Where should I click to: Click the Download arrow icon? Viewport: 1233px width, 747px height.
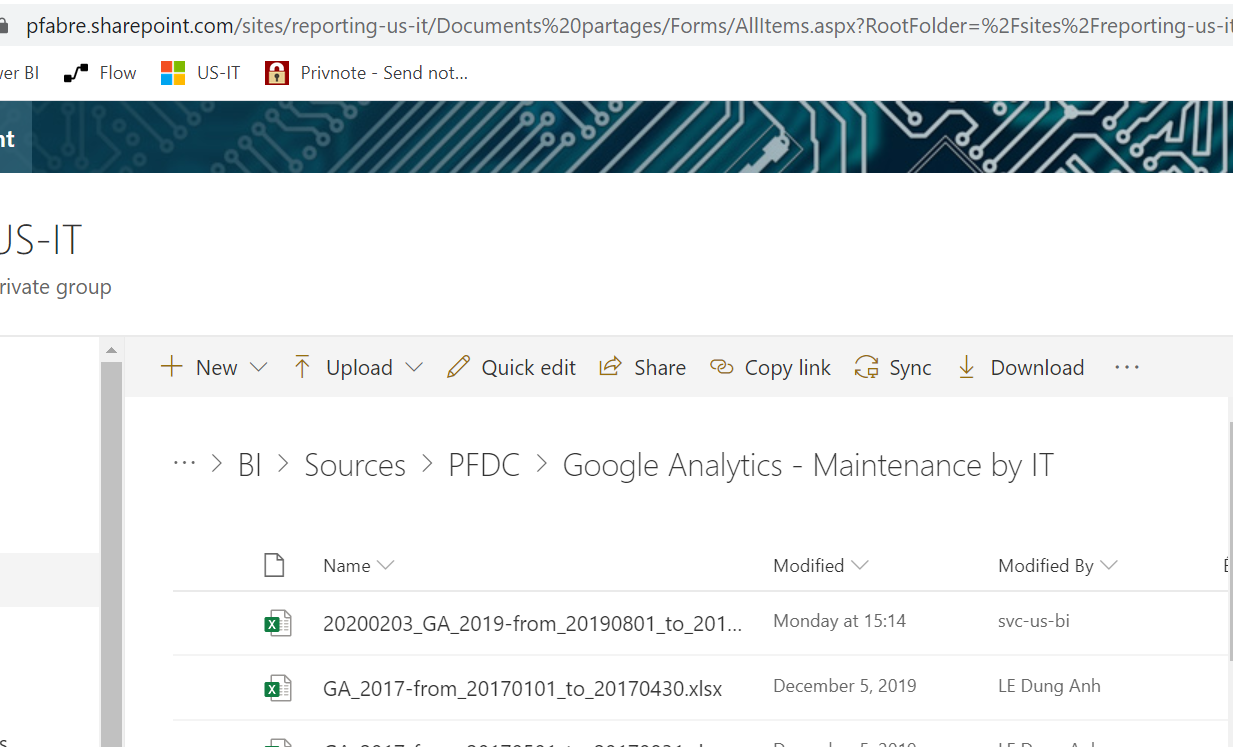point(966,367)
